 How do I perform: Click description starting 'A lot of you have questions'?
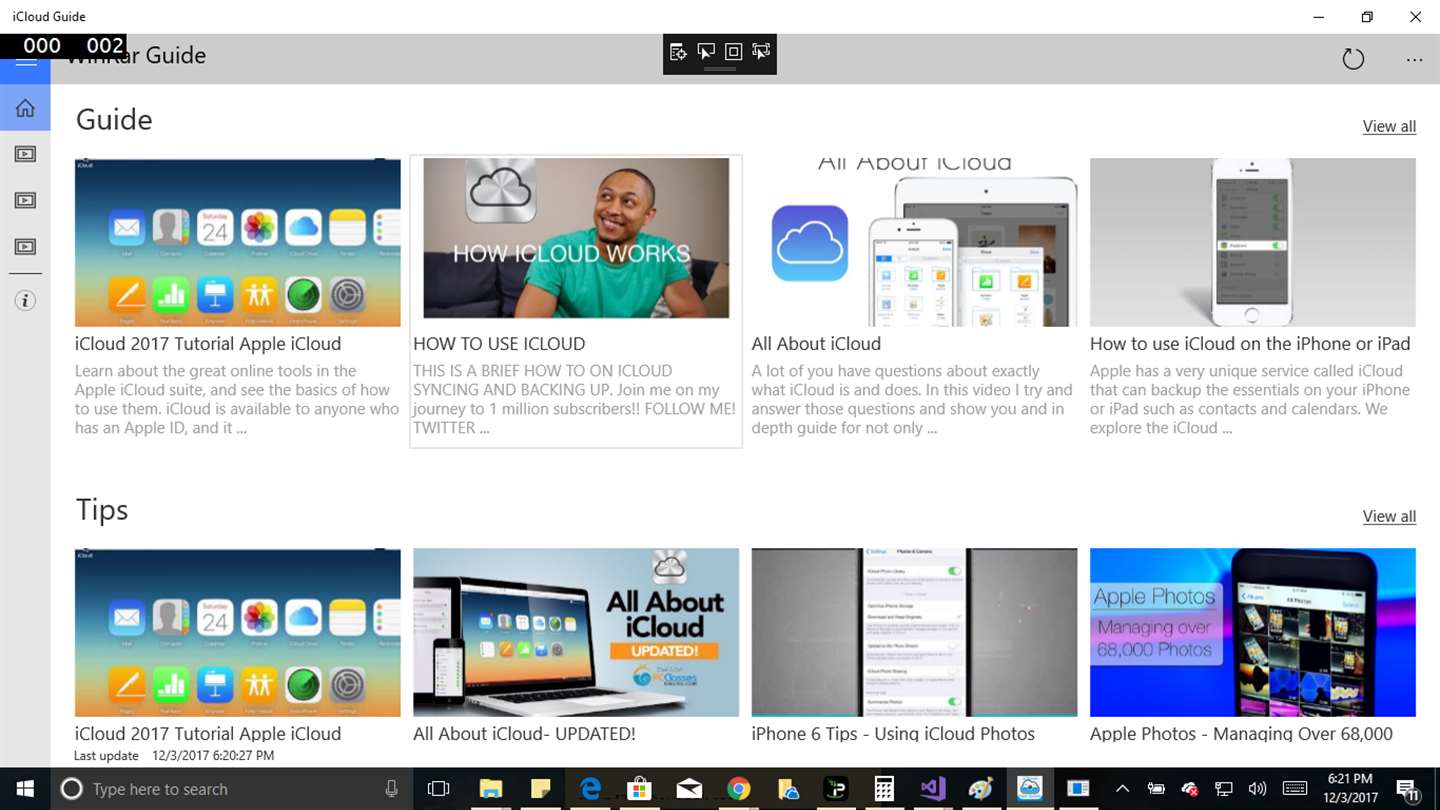click(913, 399)
